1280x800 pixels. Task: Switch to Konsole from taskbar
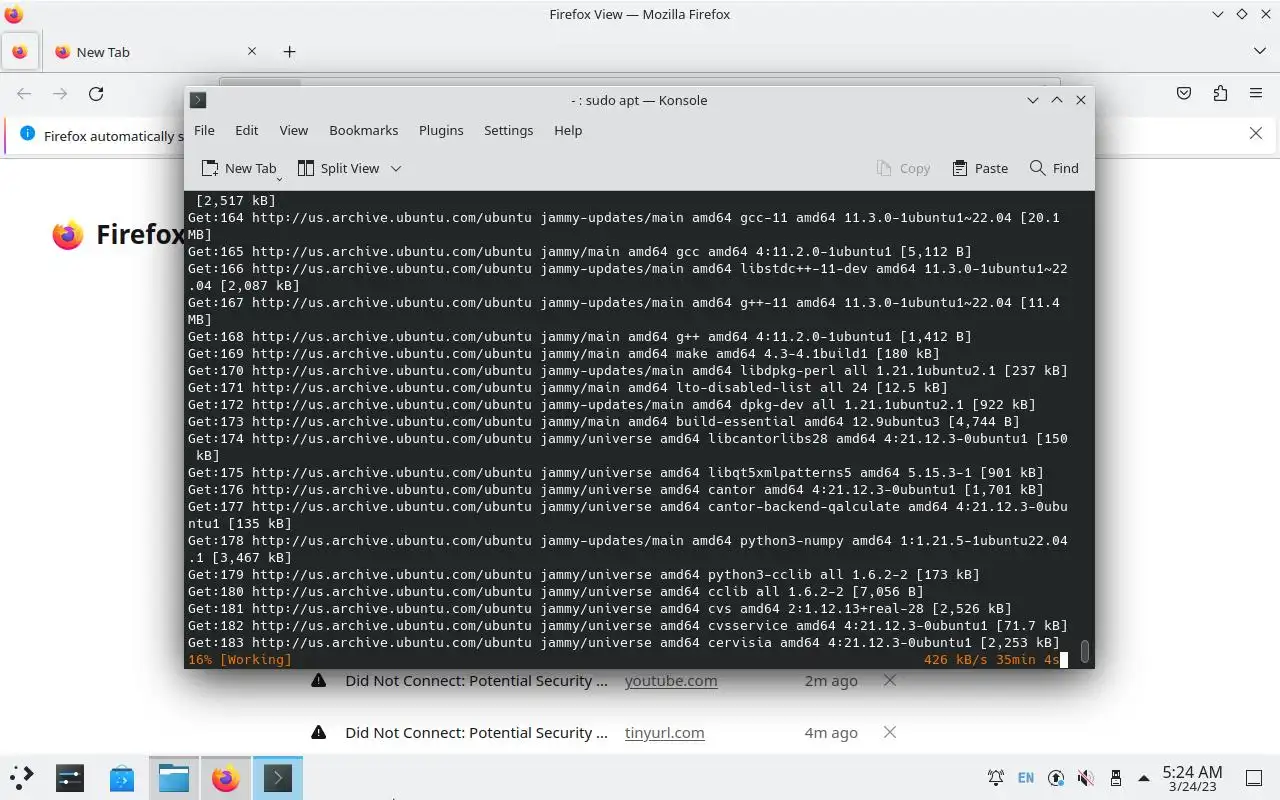click(x=277, y=777)
